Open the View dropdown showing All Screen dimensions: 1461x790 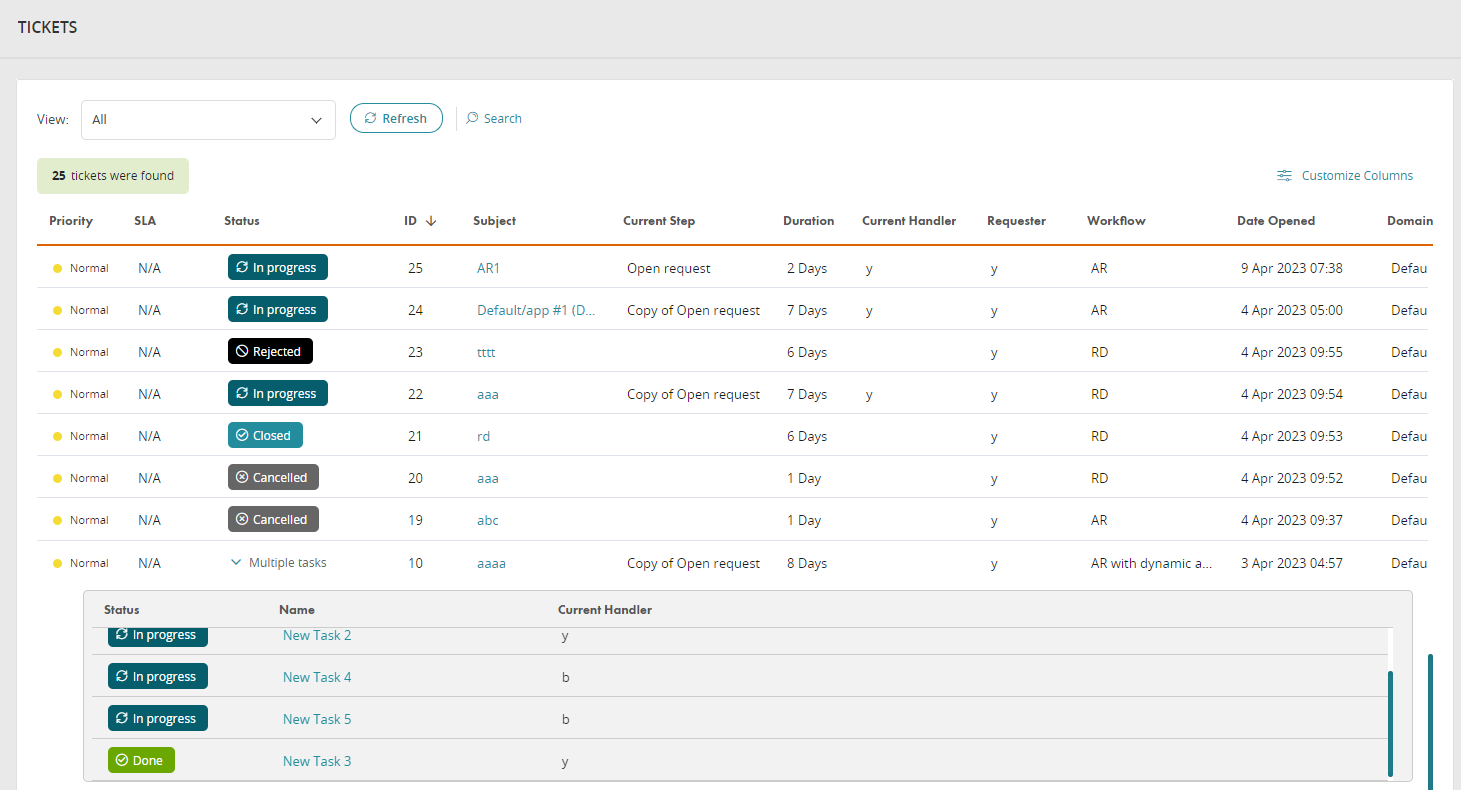click(x=208, y=120)
